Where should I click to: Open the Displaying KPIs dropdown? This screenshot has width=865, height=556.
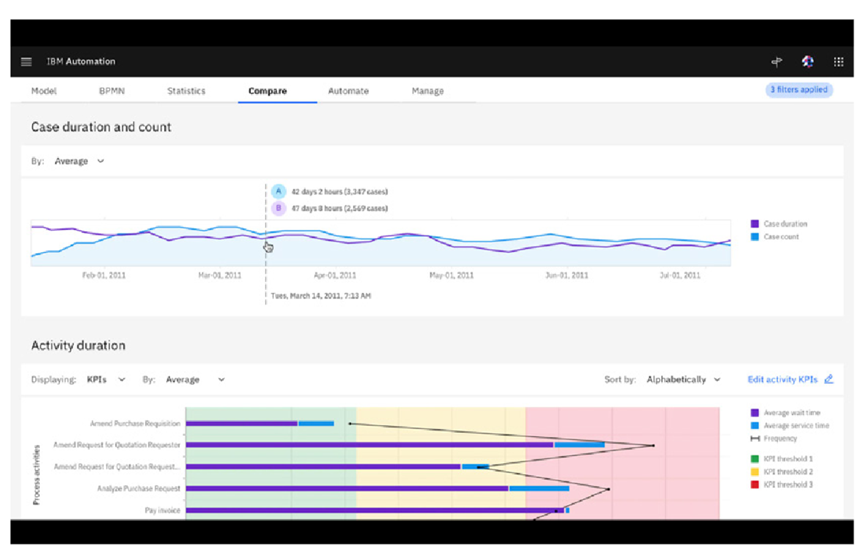[106, 379]
